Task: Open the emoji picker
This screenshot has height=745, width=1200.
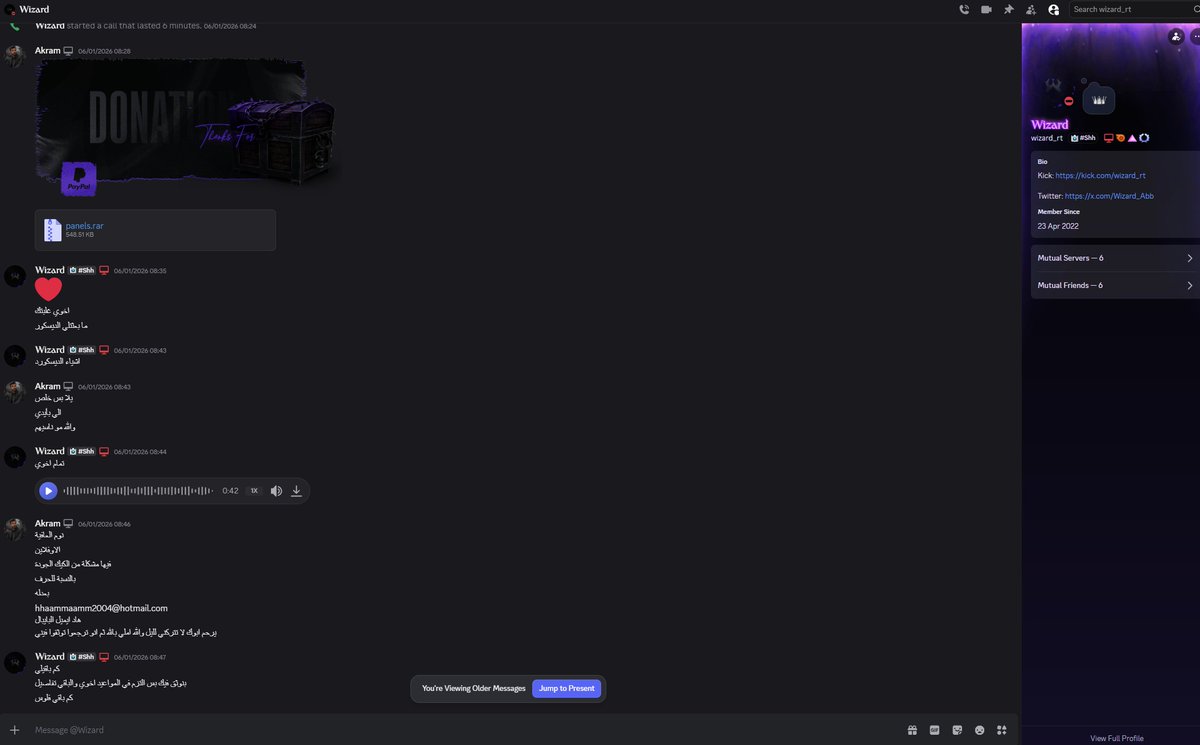Action: pos(980,730)
